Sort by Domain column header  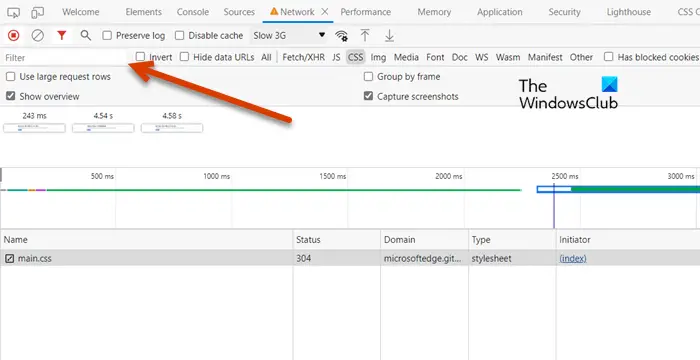(425, 240)
